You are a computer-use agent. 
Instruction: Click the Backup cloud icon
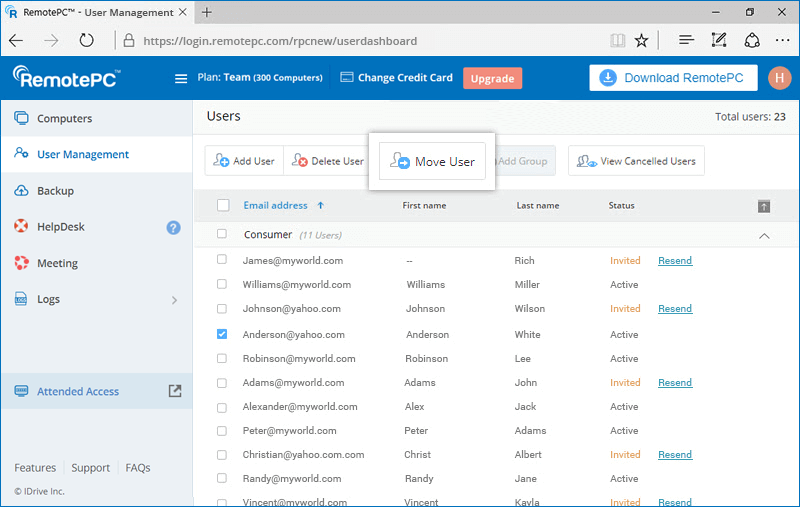click(x=21, y=190)
